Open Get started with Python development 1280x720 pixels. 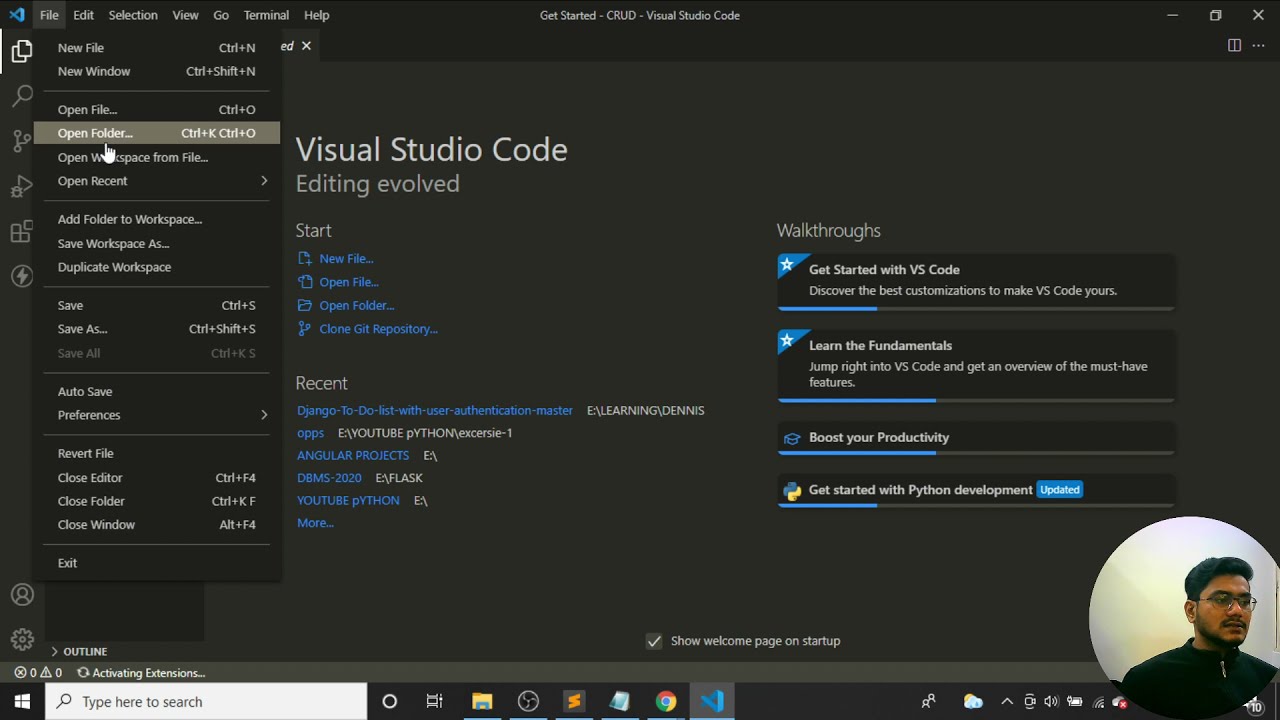(x=976, y=491)
